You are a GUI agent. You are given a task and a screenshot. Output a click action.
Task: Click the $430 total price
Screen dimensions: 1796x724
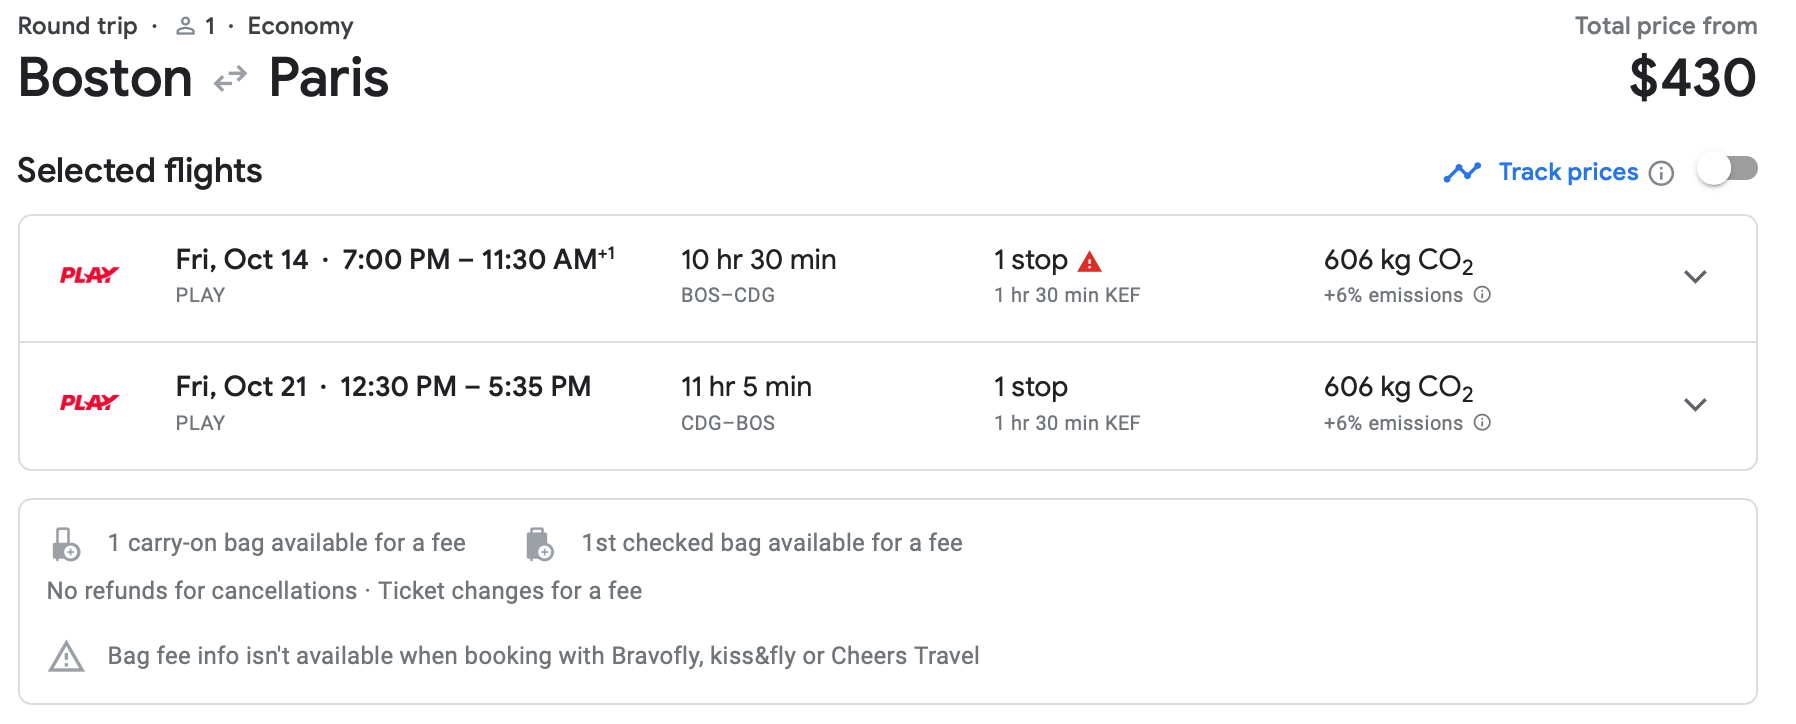coord(1692,78)
